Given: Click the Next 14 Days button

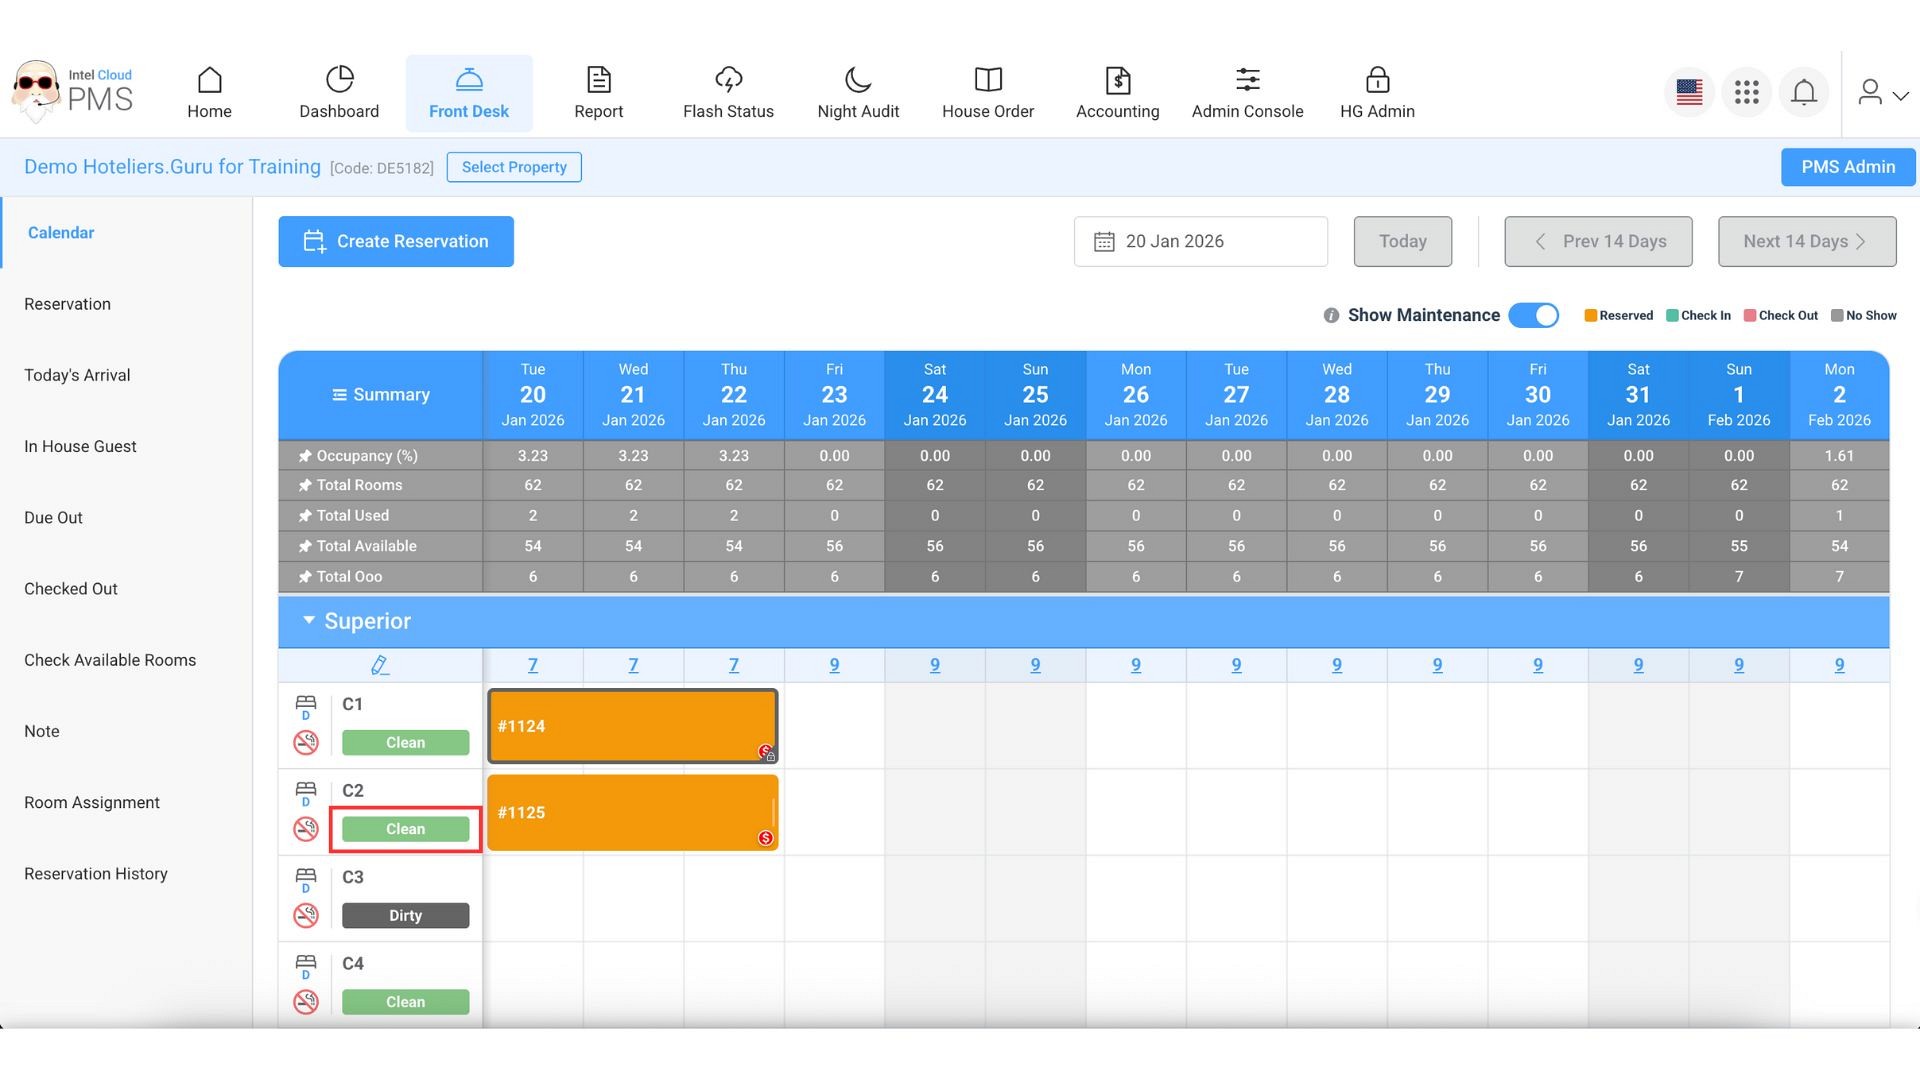Looking at the screenshot, I should (1806, 242).
